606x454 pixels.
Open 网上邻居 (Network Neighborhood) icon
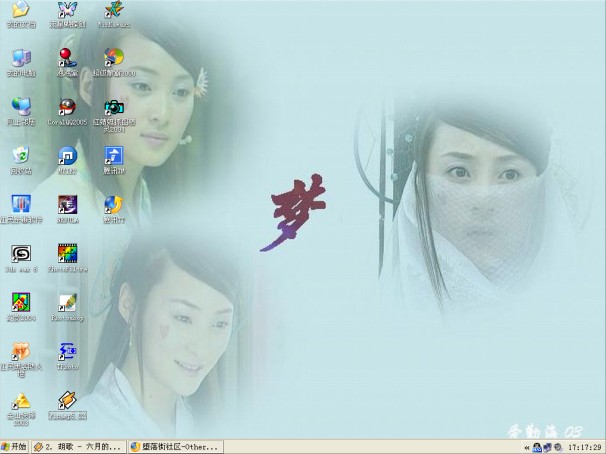tap(20, 106)
